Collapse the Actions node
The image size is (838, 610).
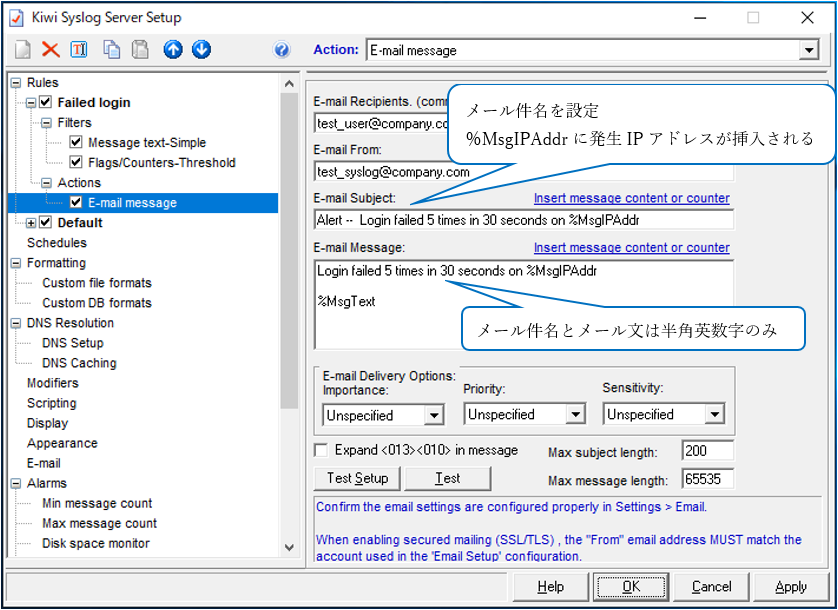[x=46, y=183]
